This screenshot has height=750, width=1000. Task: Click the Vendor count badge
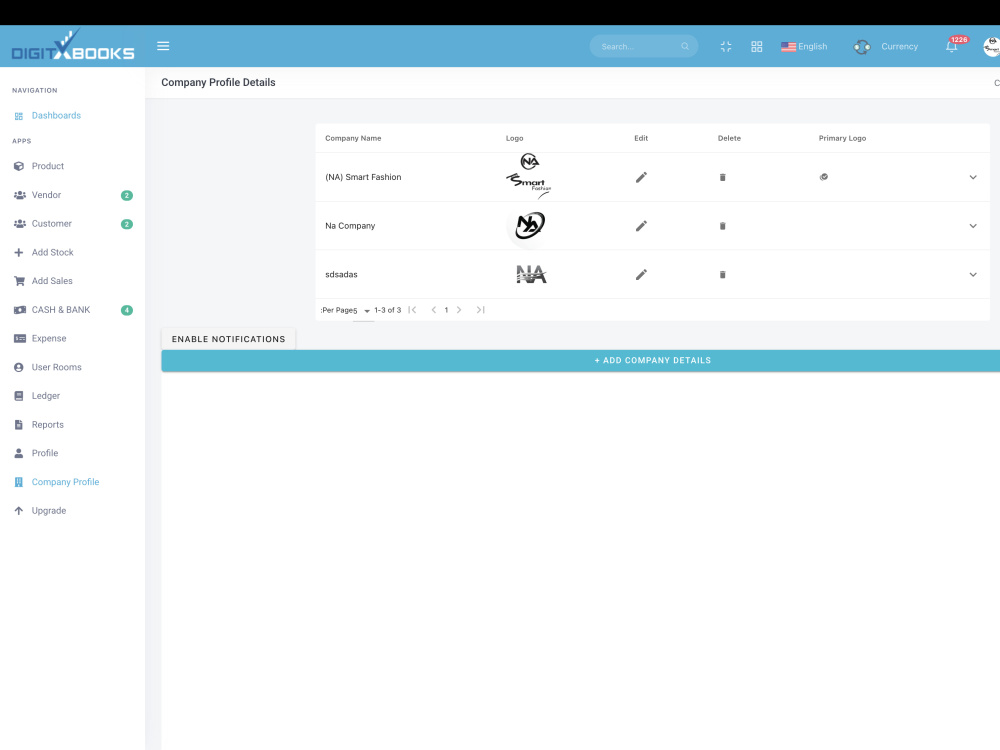tap(127, 195)
